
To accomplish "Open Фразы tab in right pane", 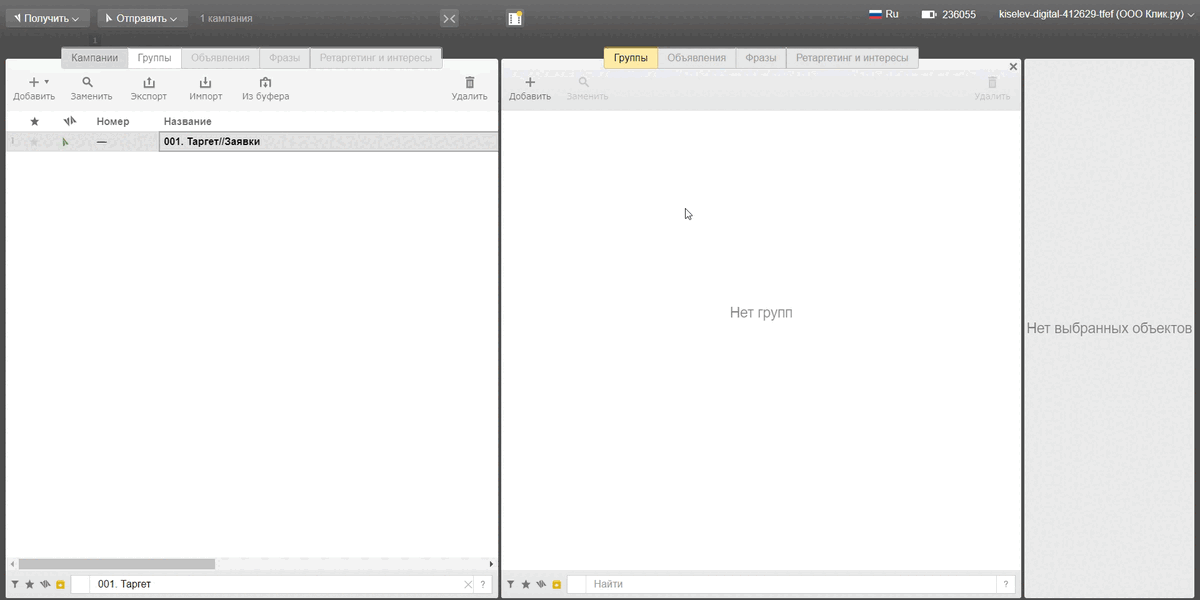I will [x=761, y=58].
